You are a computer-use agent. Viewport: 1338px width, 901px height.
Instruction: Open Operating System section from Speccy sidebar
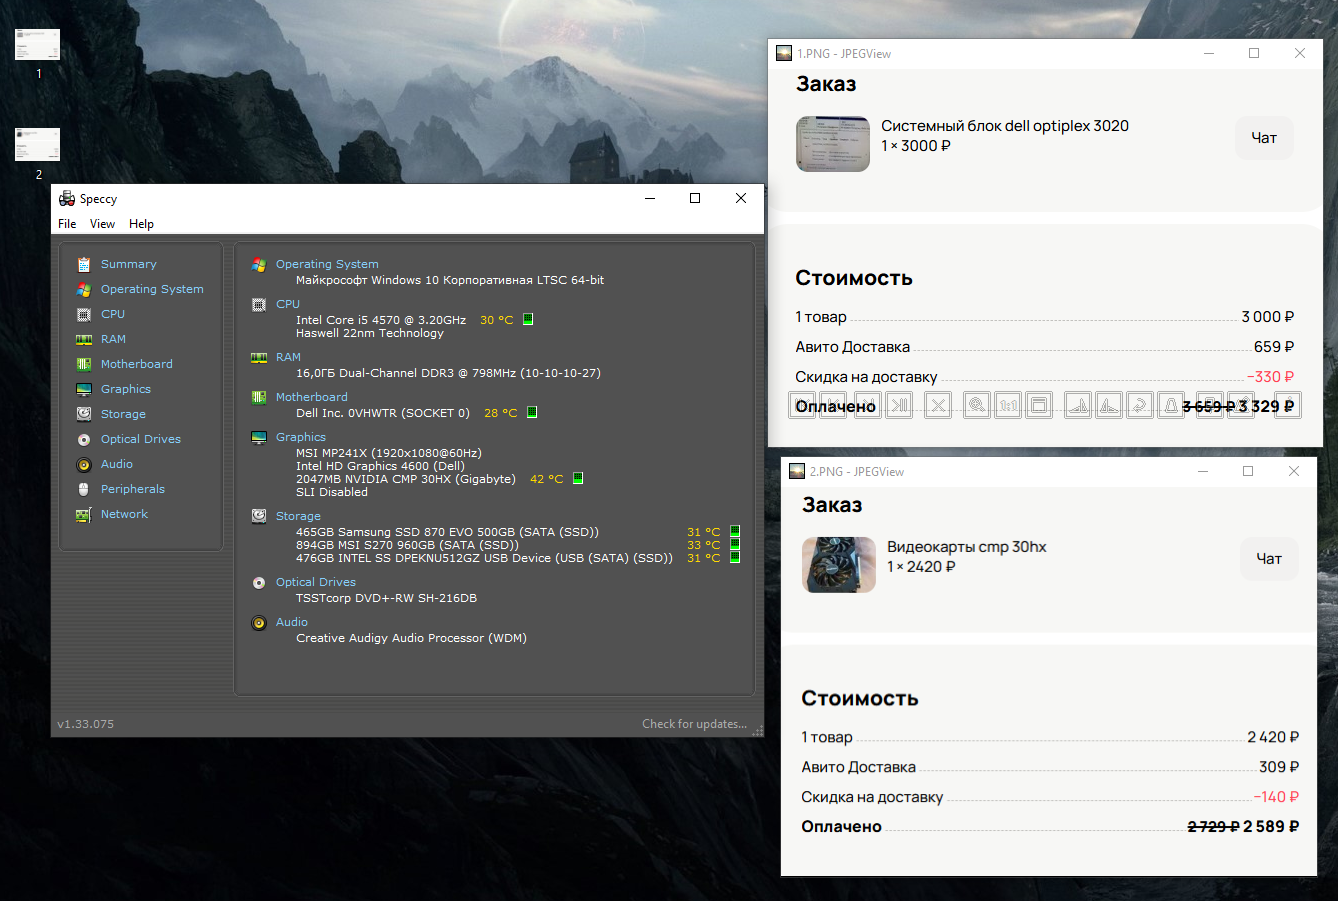[x=152, y=289]
